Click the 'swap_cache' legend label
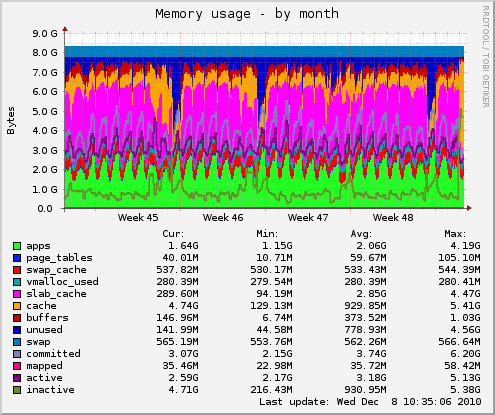 56,270
